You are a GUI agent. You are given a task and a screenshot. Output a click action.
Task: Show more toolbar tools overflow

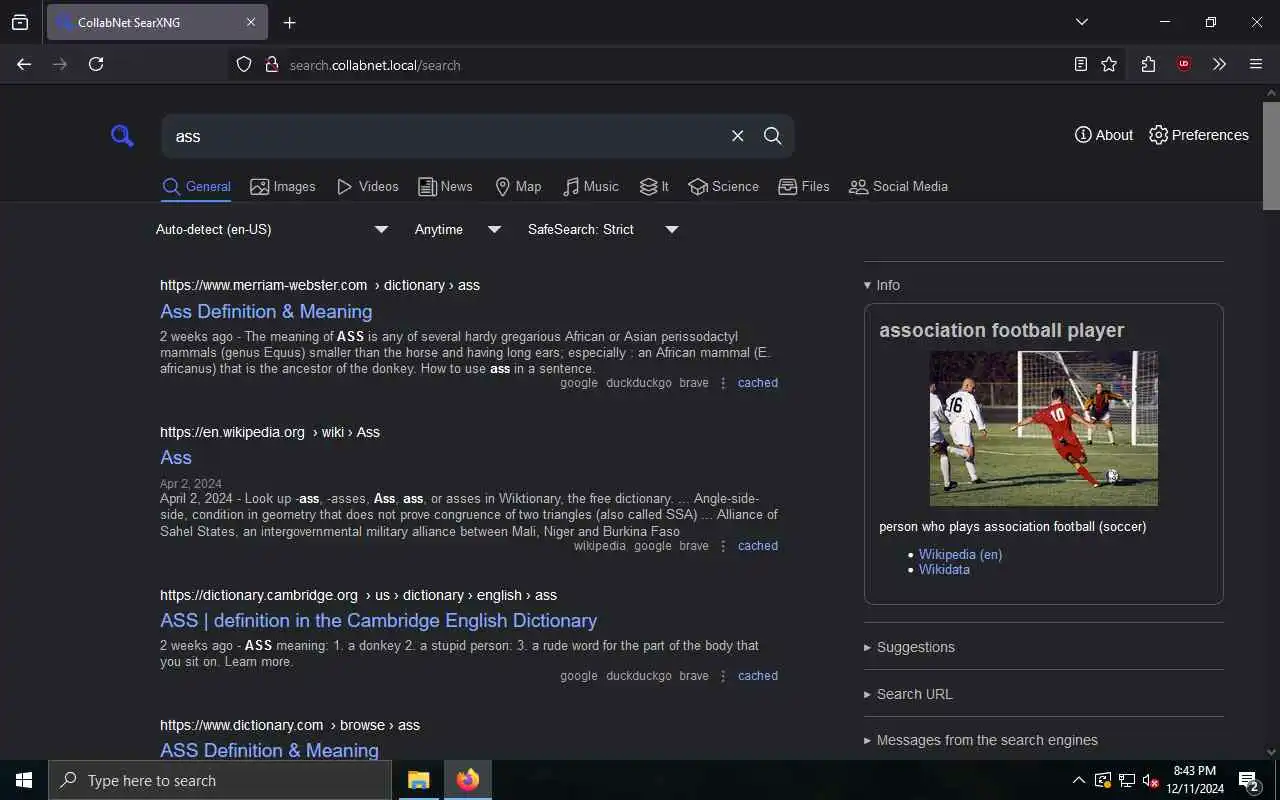1219,64
